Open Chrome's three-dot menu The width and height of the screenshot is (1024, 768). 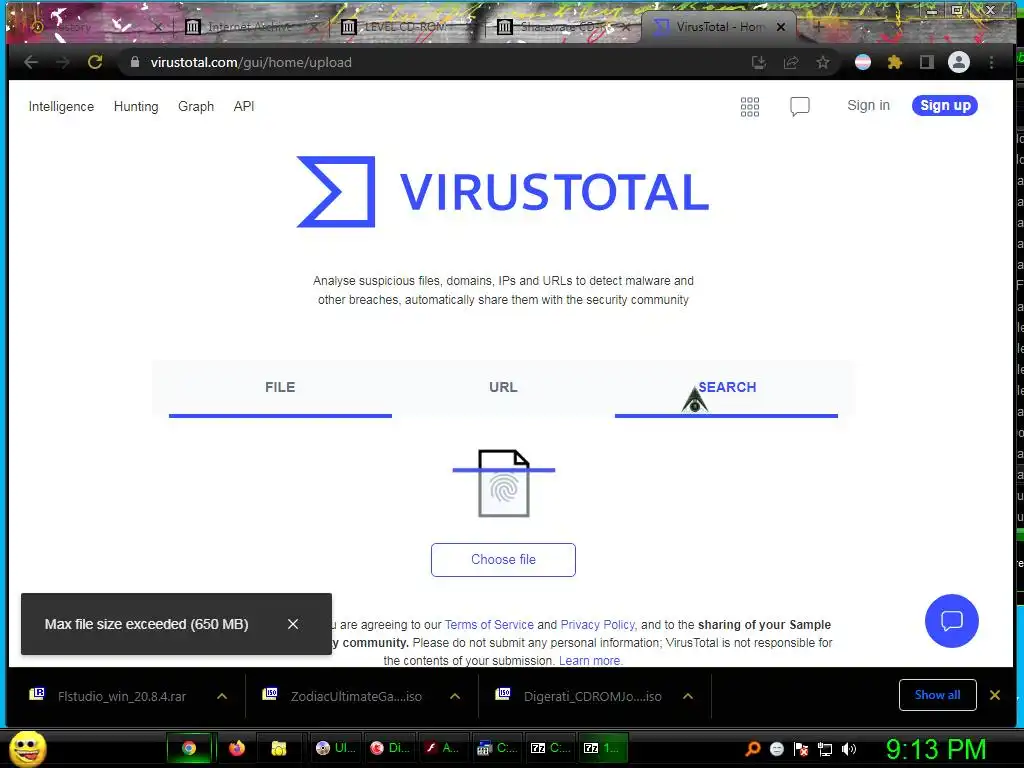pos(991,62)
